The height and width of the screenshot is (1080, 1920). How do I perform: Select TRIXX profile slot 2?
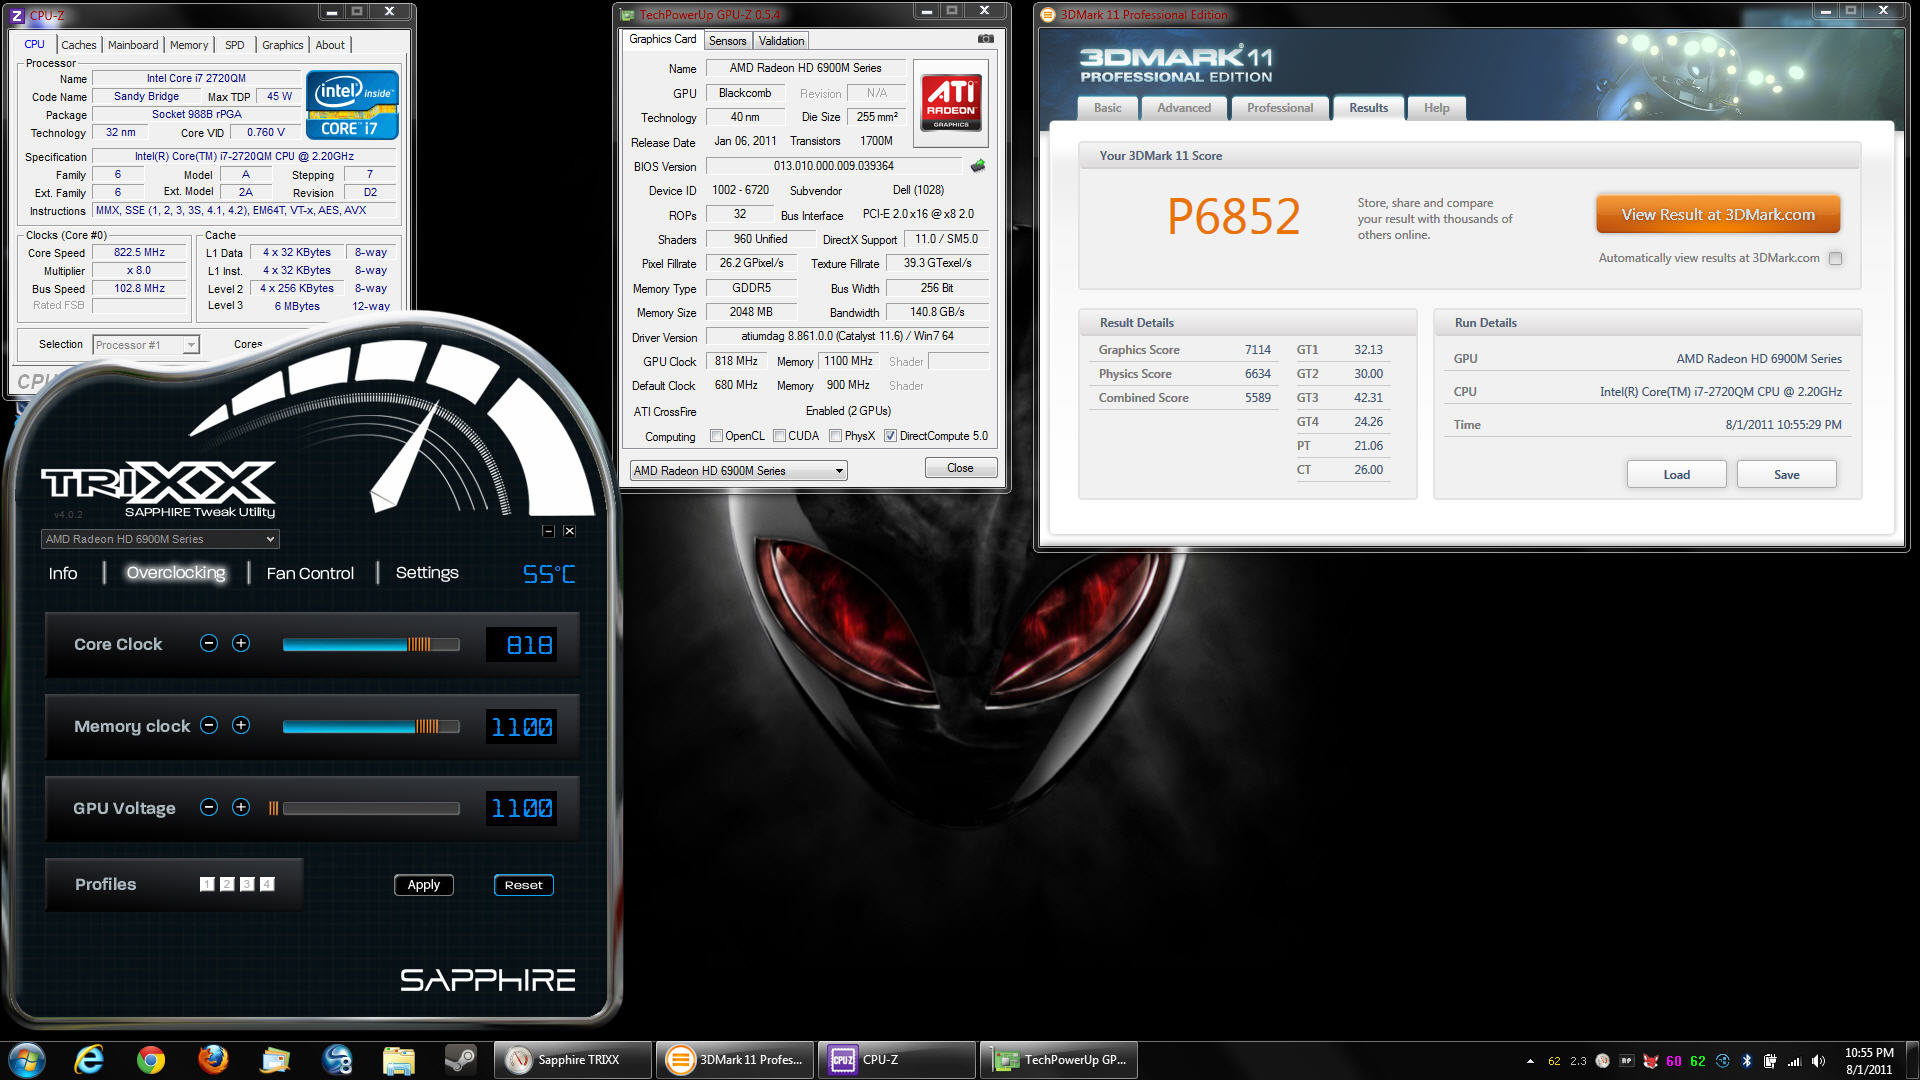[x=227, y=884]
